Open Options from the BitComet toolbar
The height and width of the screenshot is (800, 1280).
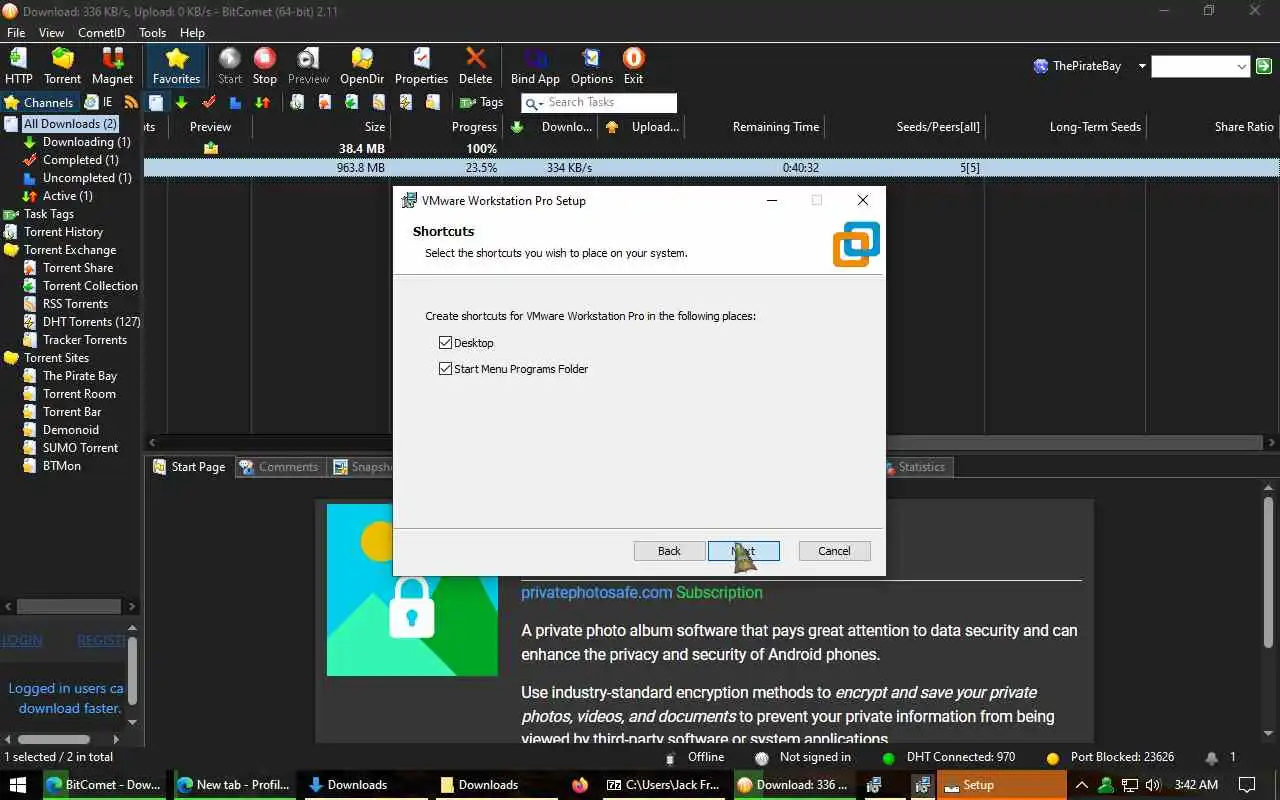coord(592,66)
